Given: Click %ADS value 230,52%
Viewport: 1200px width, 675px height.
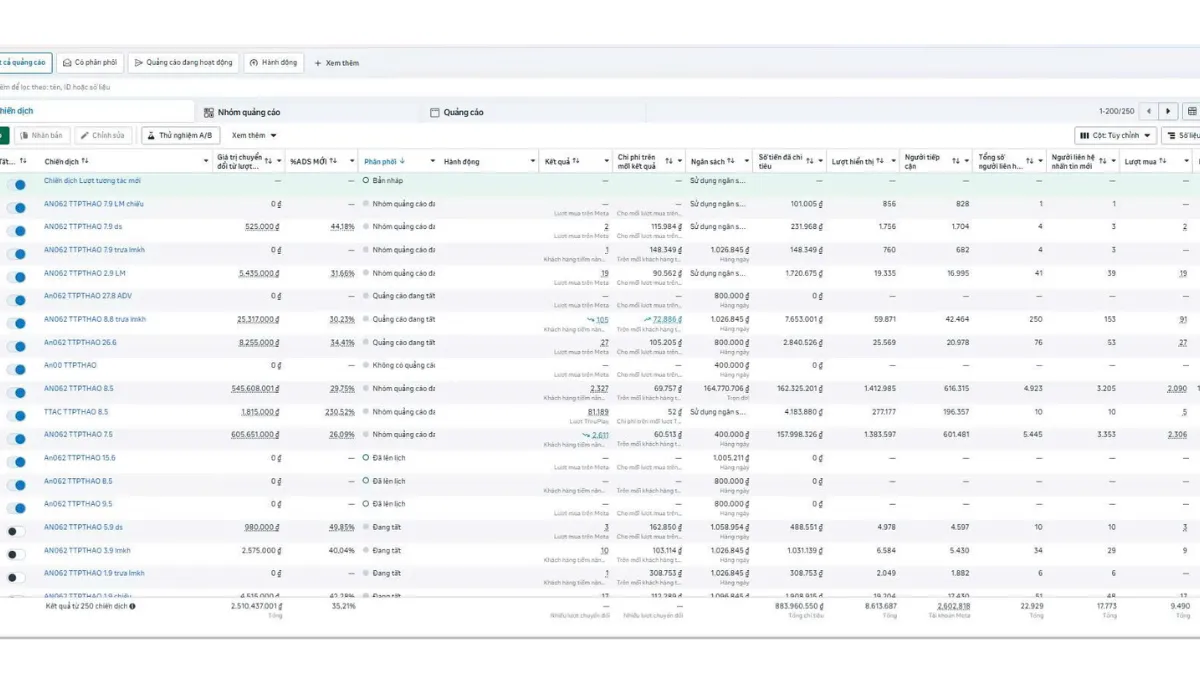Looking at the screenshot, I should click(340, 411).
